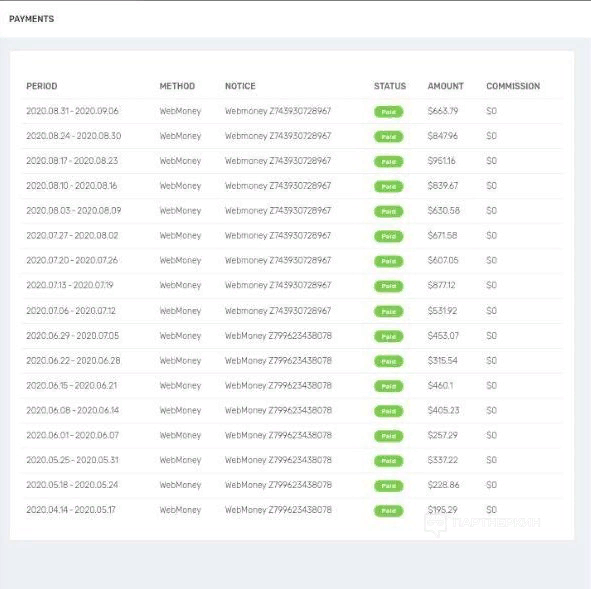Select period 2020.04.14 - 2020.05.17

click(70, 509)
